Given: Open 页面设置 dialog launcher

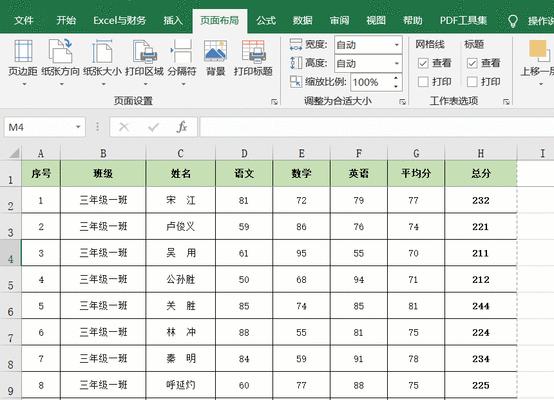Looking at the screenshot, I should click(274, 102).
